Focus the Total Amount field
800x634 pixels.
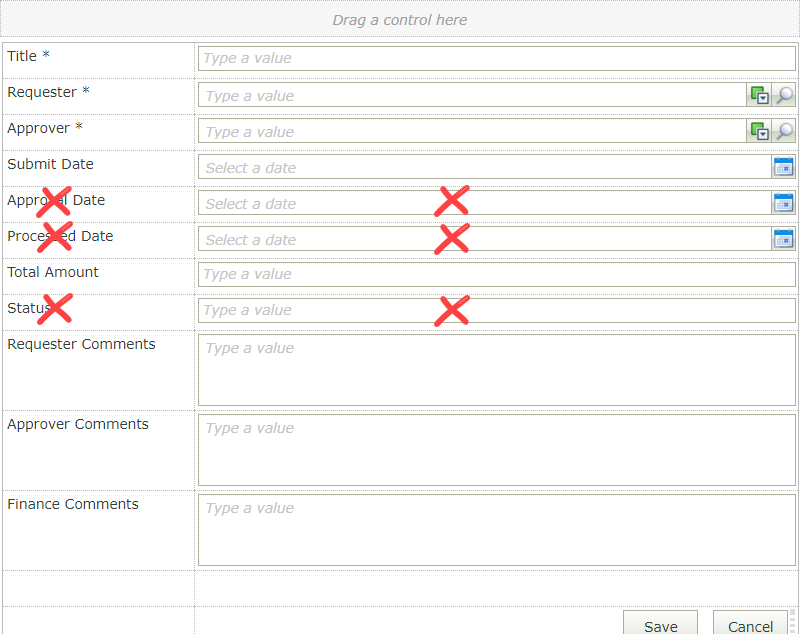click(496, 274)
